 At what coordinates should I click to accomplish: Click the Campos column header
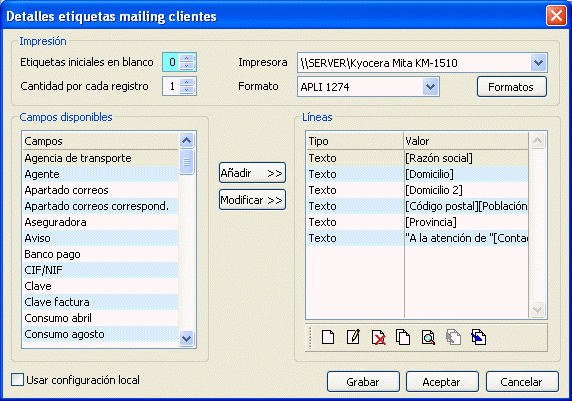(x=101, y=141)
